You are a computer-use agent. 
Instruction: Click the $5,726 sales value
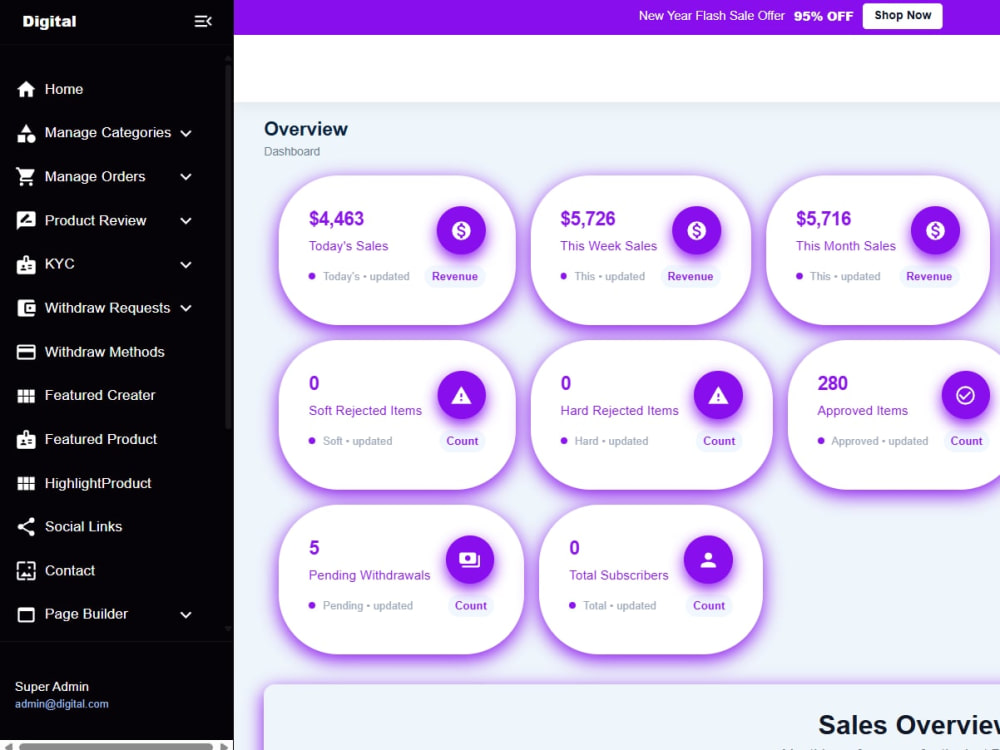(x=587, y=219)
